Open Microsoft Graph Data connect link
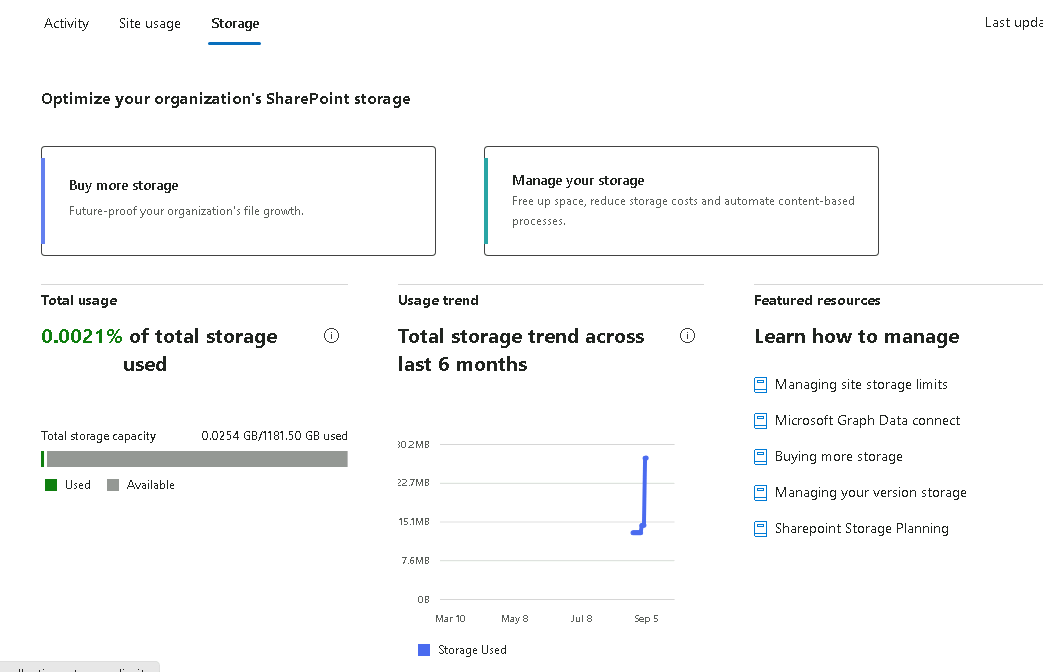Image resolution: width=1043 pixels, height=672 pixels. (x=867, y=420)
